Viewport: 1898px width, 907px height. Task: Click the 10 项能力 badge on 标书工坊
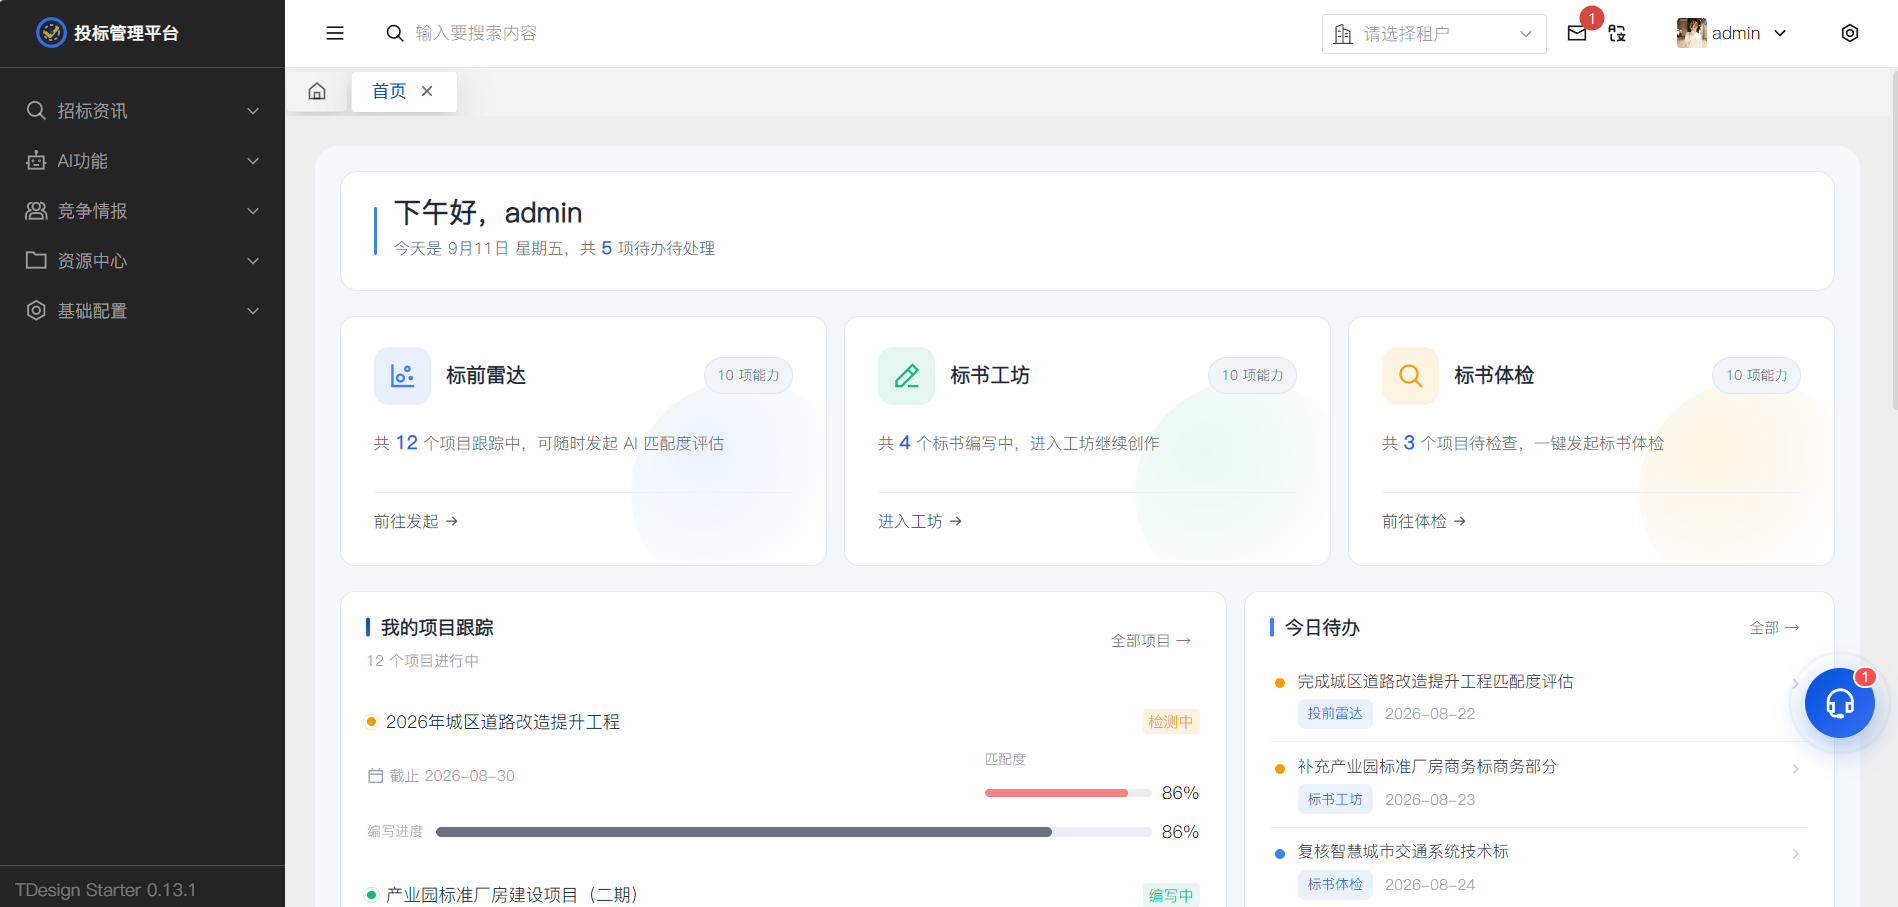coord(1252,375)
